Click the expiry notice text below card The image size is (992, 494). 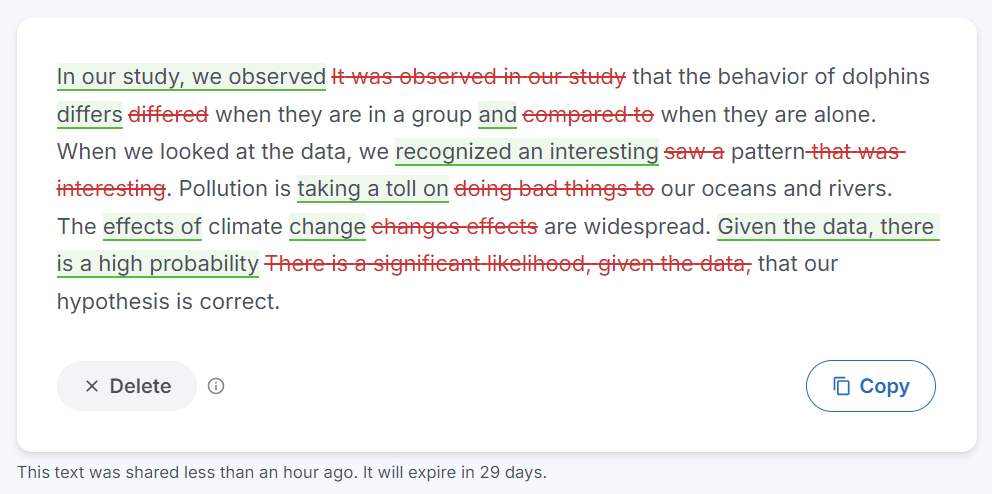(282, 472)
